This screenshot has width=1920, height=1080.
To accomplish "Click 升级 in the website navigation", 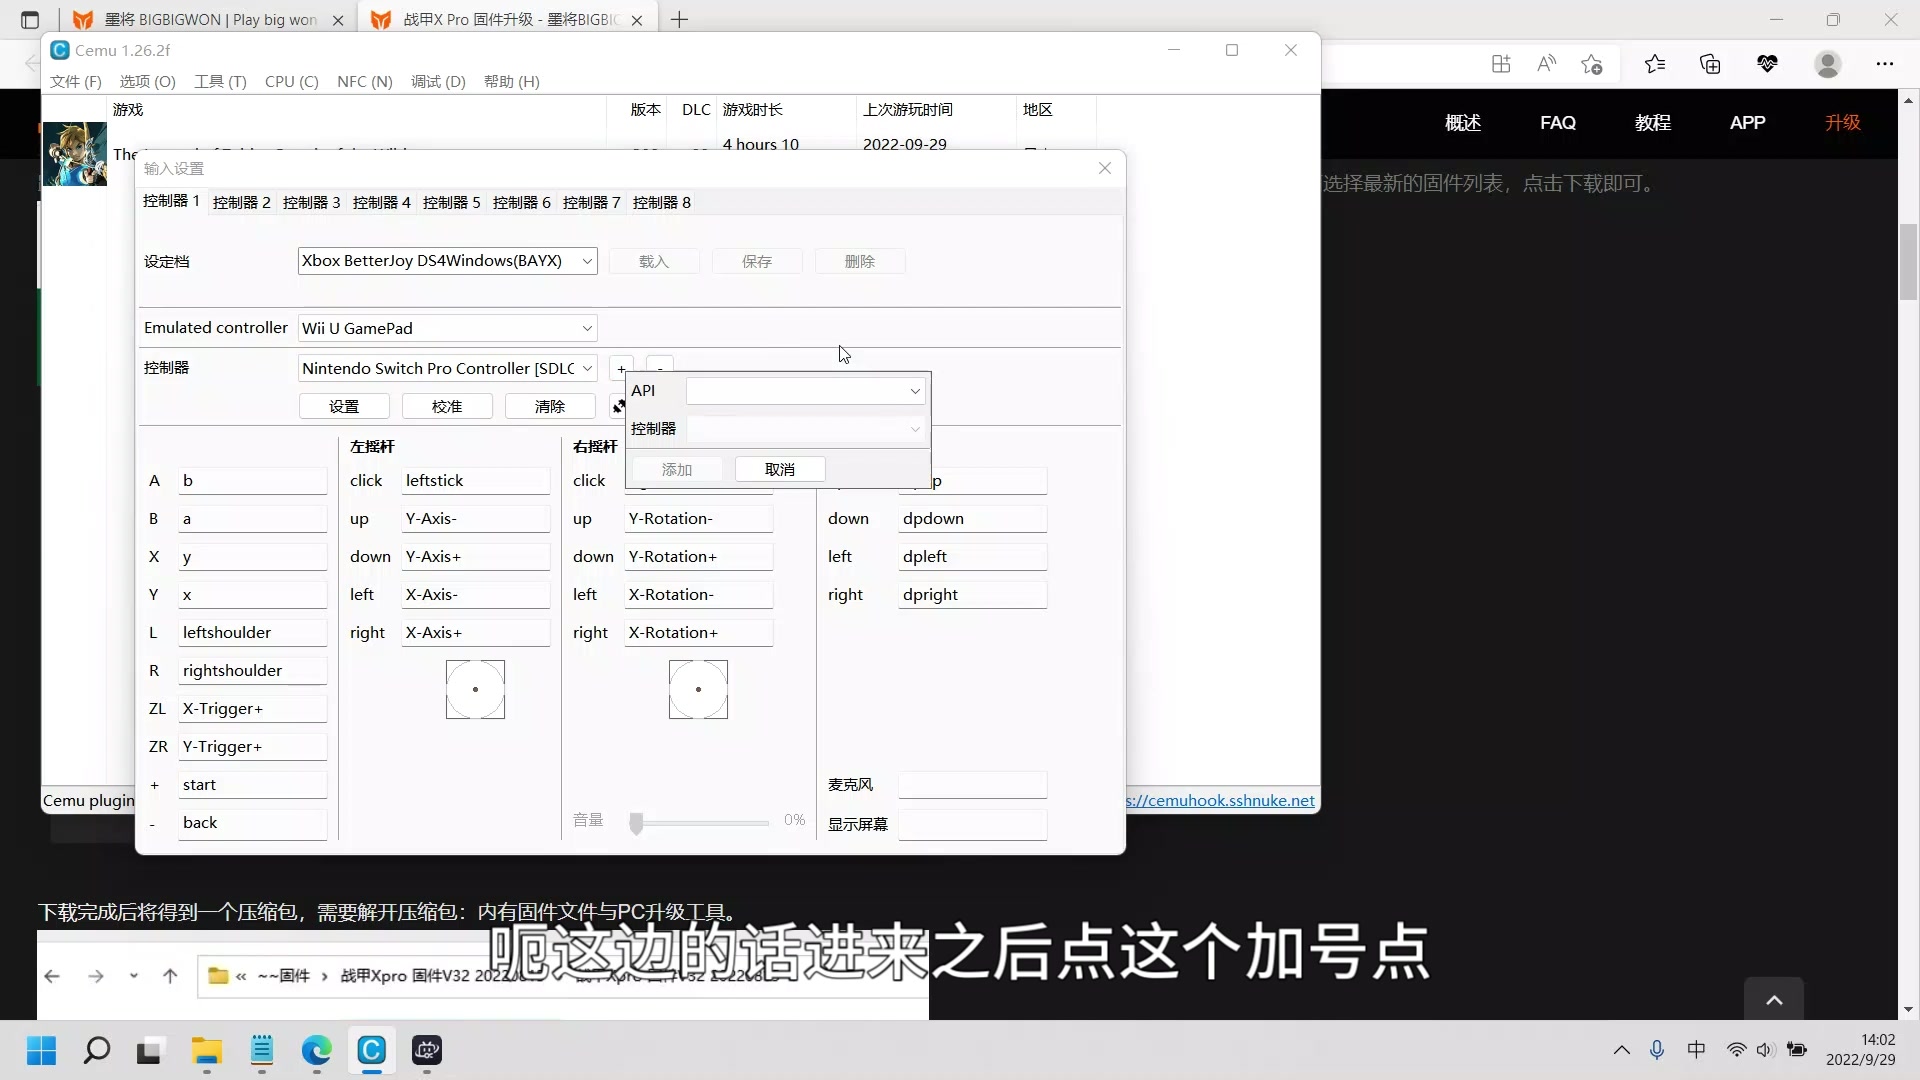I will 1842,123.
